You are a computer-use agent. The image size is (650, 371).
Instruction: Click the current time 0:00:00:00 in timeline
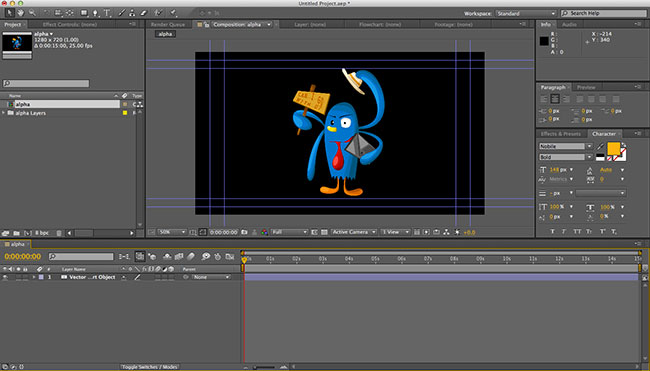22,257
